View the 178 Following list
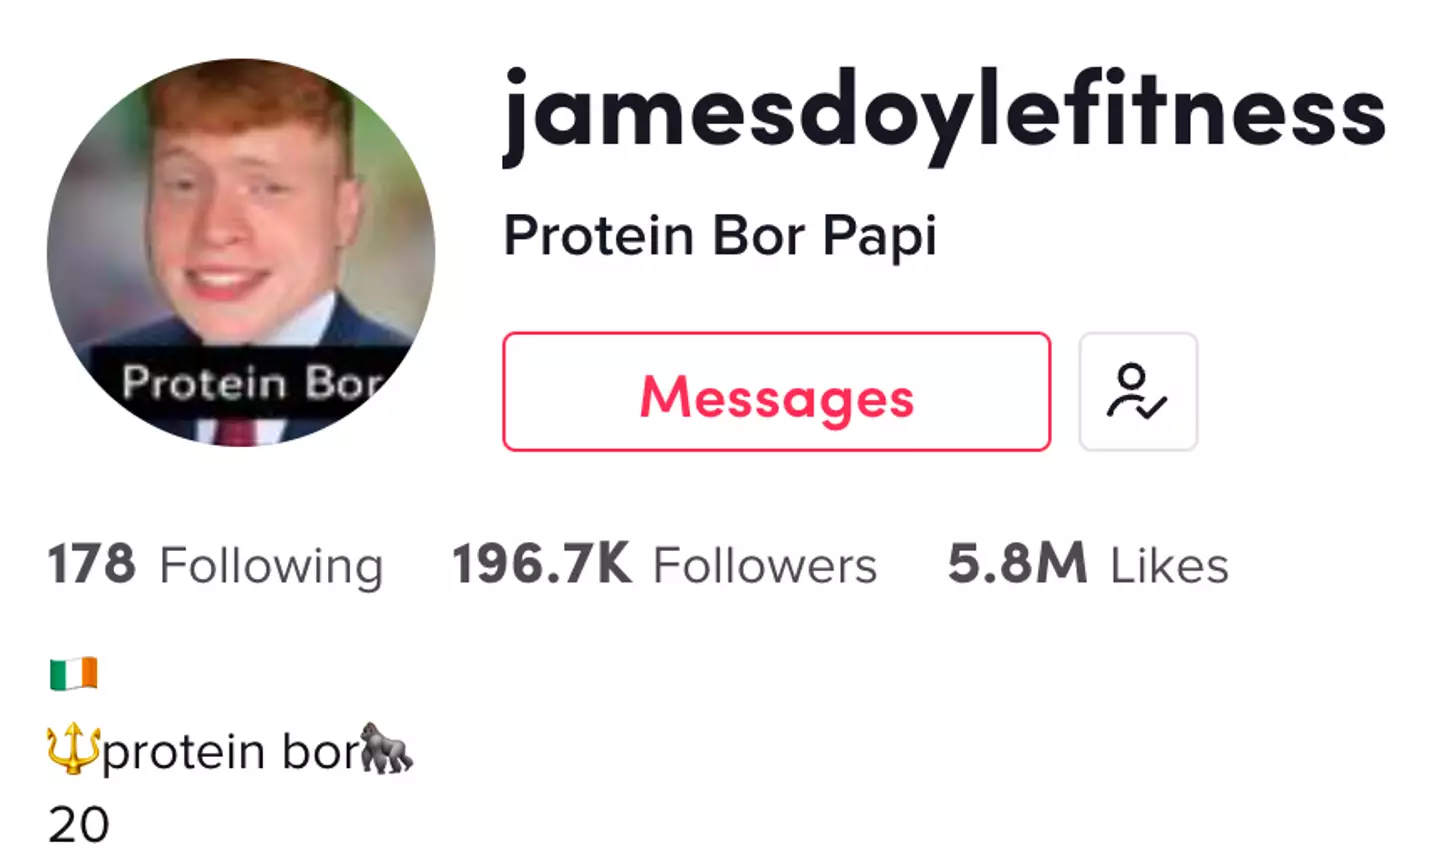Screen dimensions: 1440x867 pyautogui.click(x=93, y=564)
